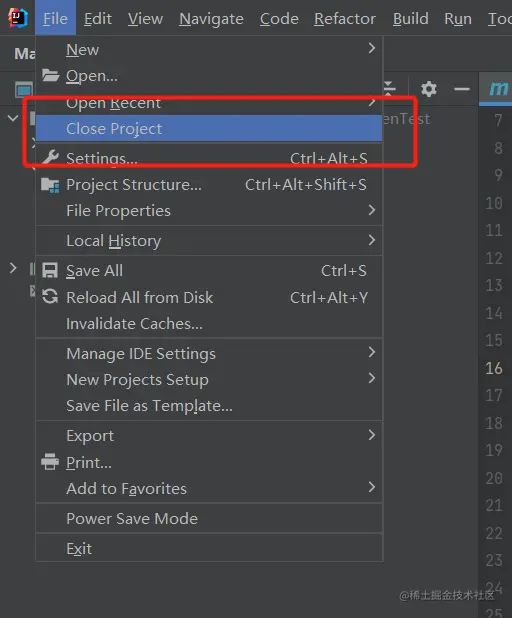Click the Reload All from Disk icon
Viewport: 512px width, 618px height.
tap(50, 297)
